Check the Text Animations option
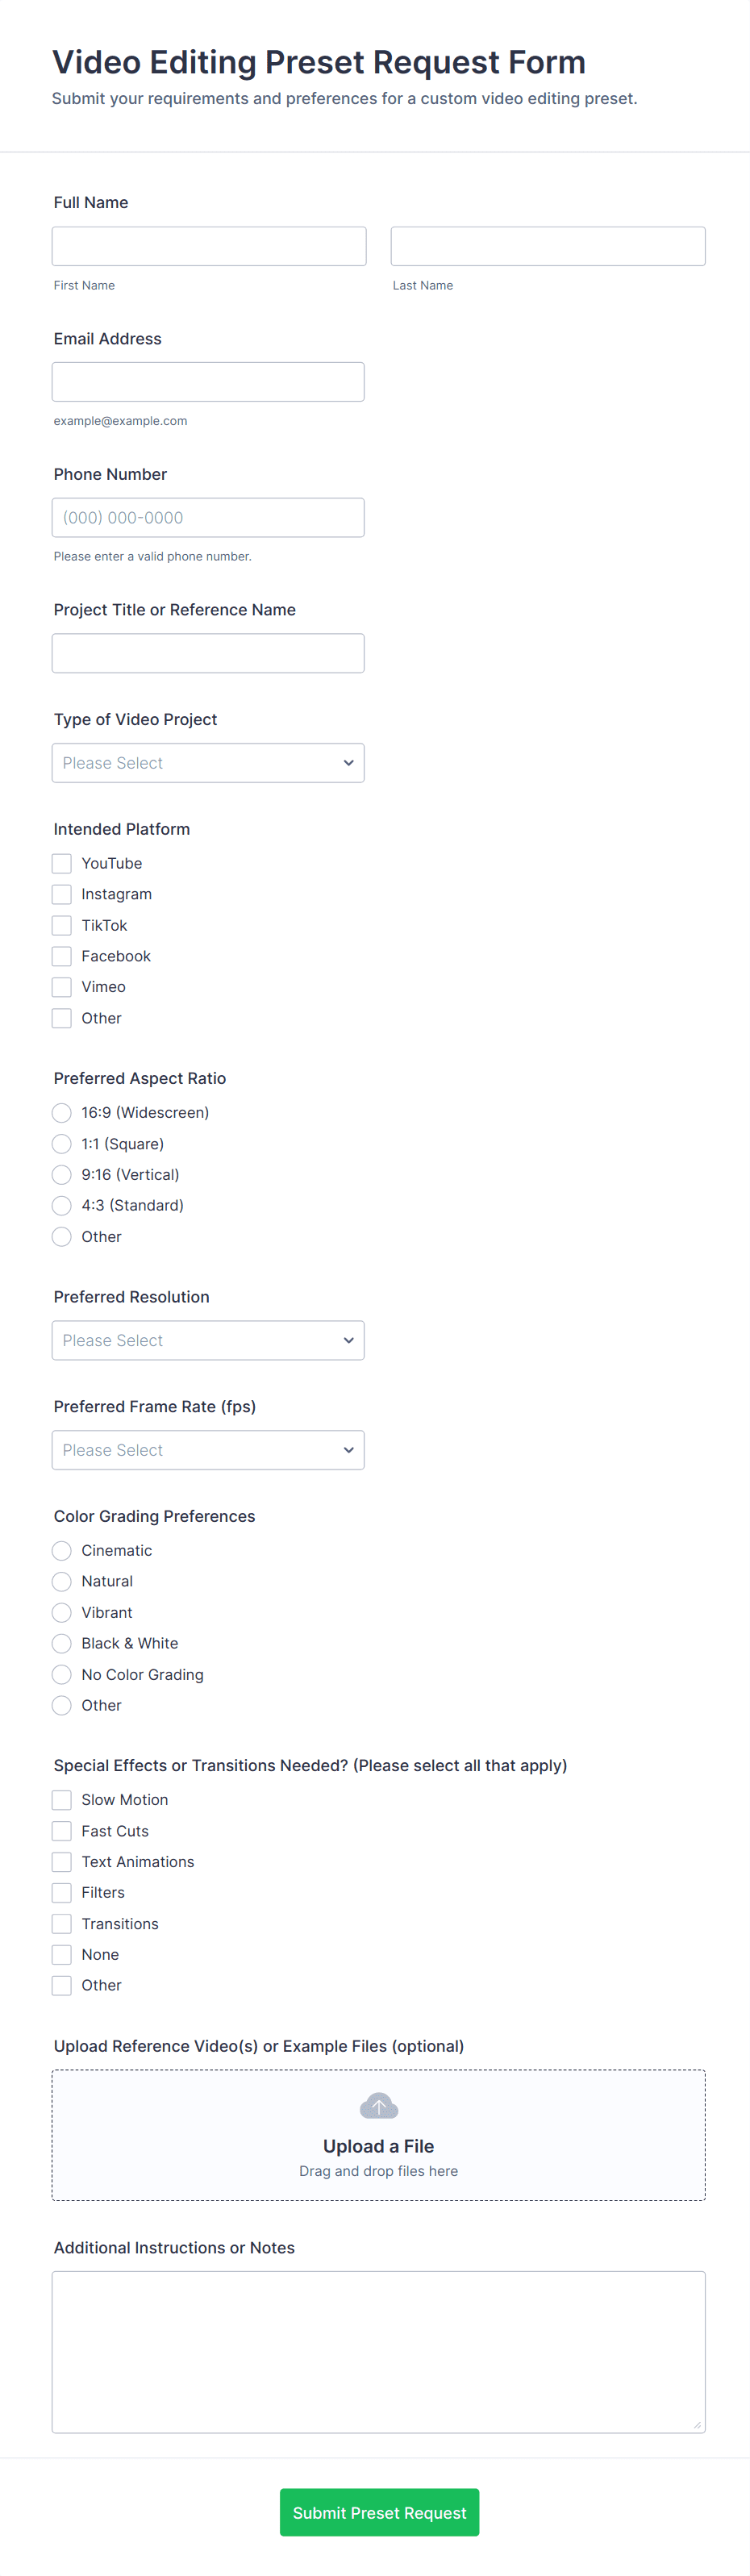Image resolution: width=750 pixels, height=2576 pixels. pos(62,1862)
